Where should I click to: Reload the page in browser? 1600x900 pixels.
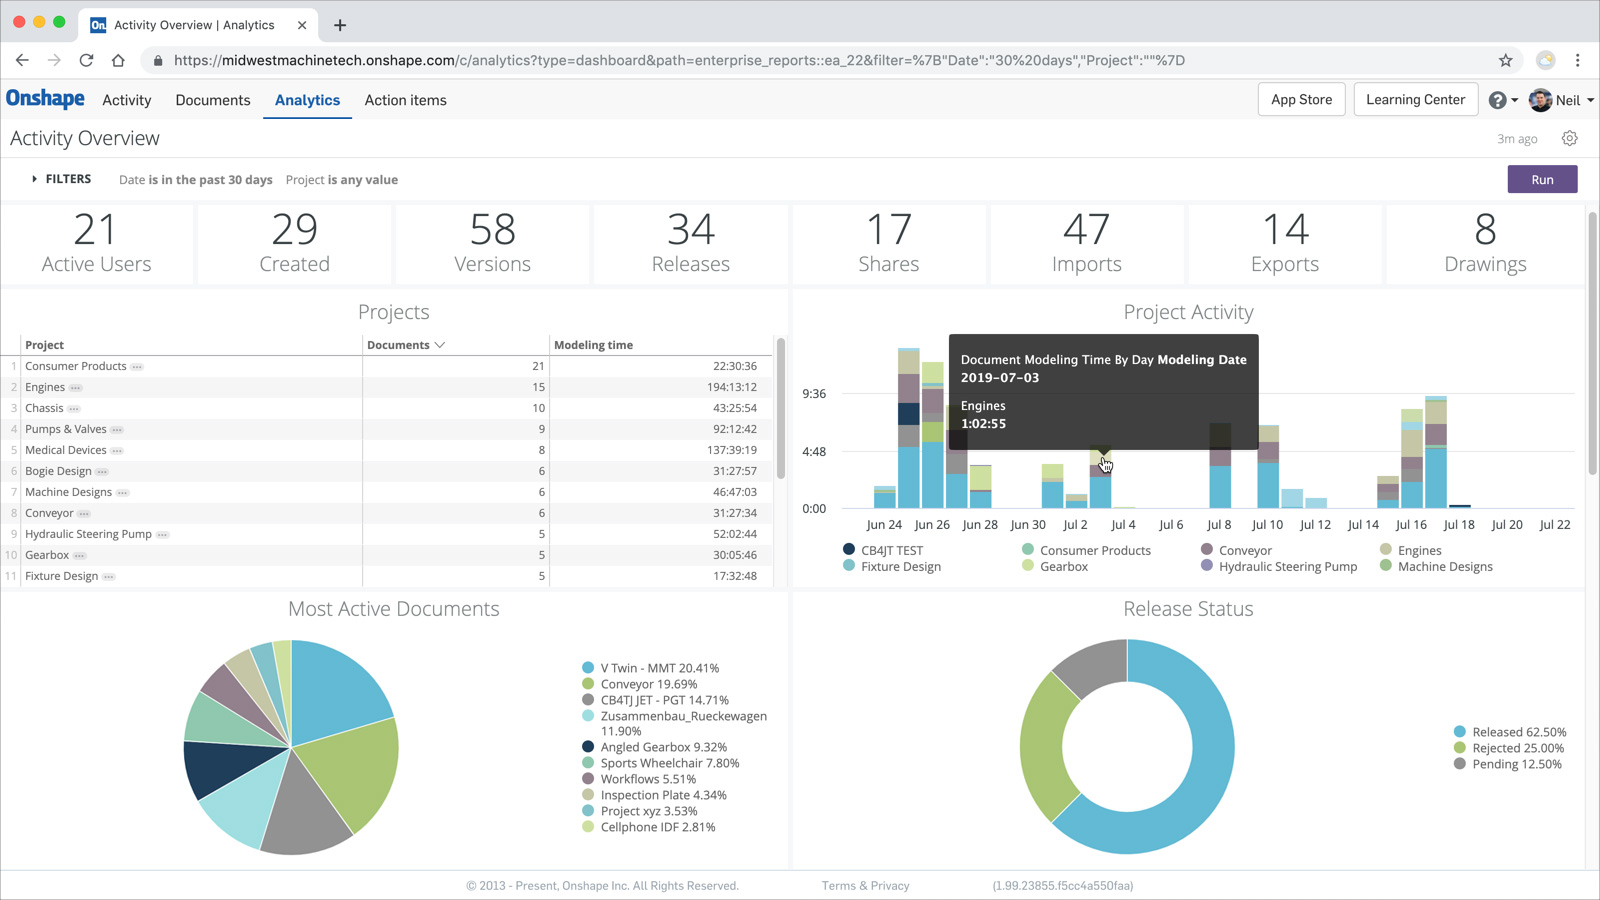(86, 60)
